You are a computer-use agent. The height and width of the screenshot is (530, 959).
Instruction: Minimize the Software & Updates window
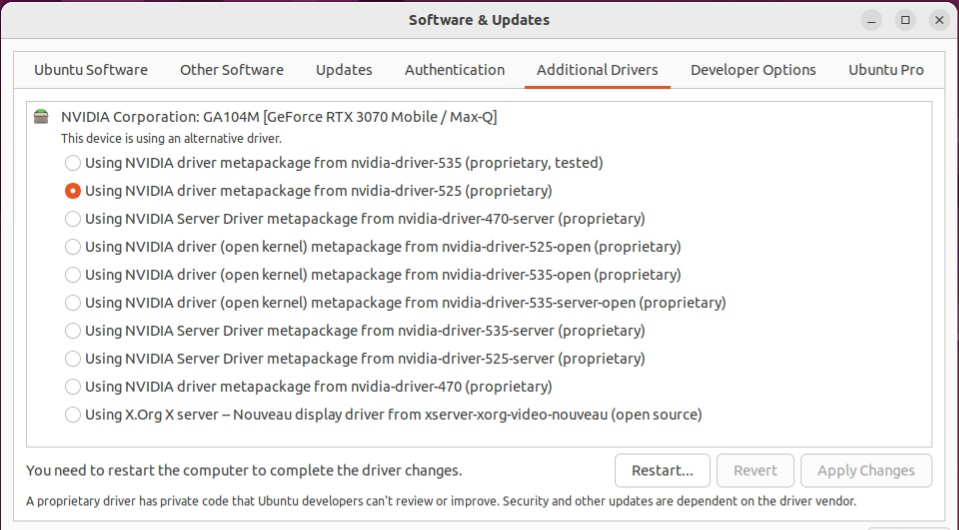click(x=872, y=20)
